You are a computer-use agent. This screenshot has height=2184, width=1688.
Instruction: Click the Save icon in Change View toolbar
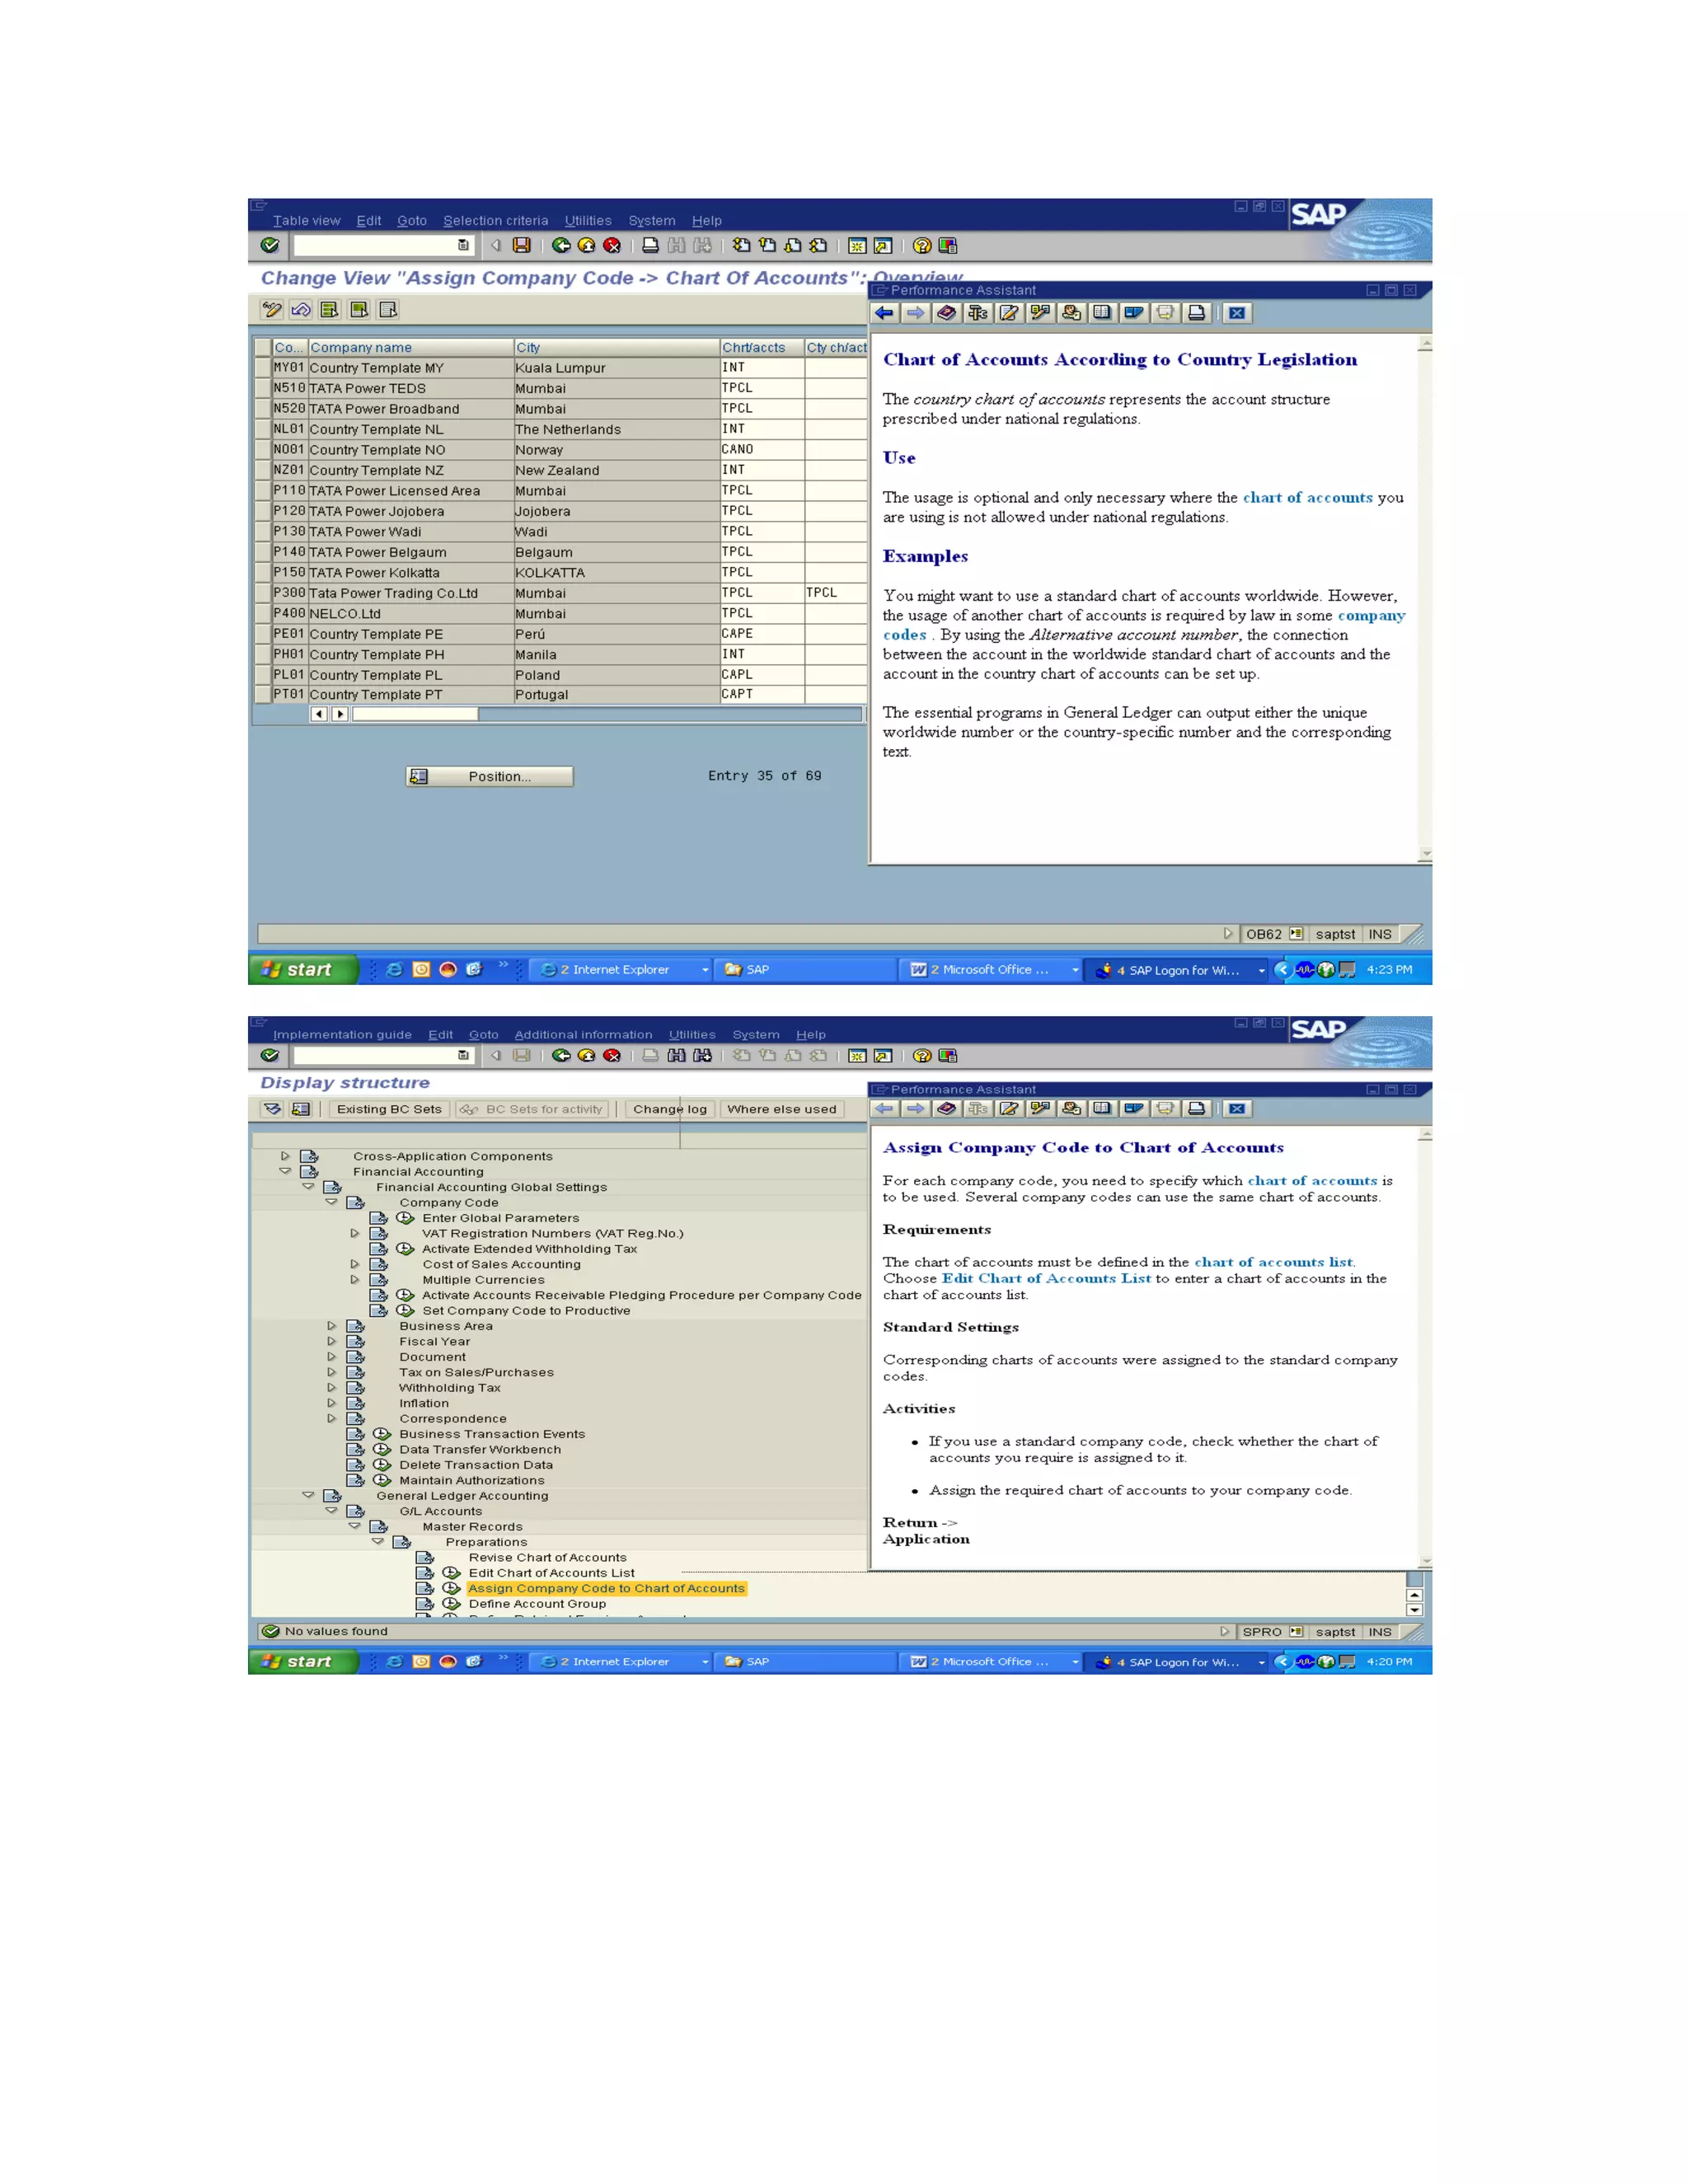click(x=521, y=245)
